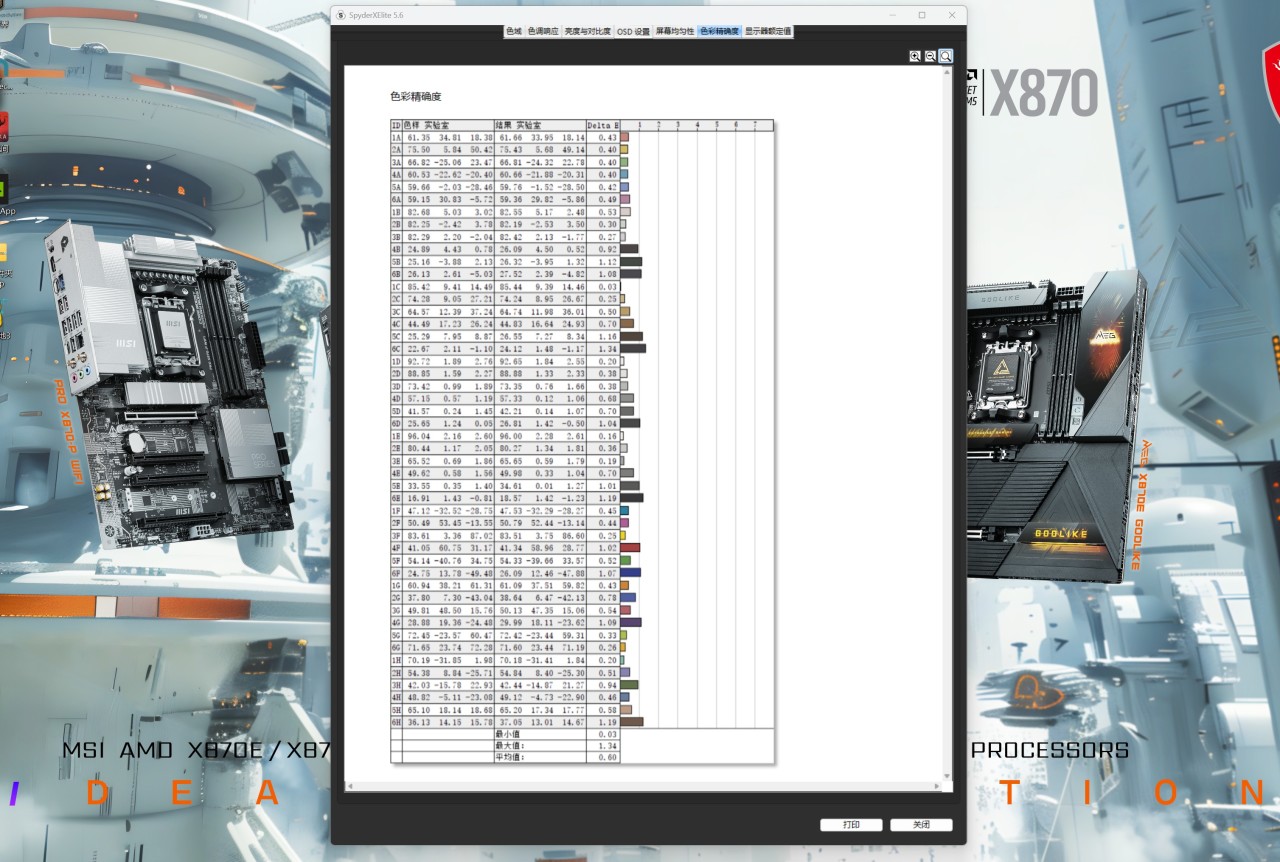Click the minimum value 0.03 in summary row

coord(607,734)
